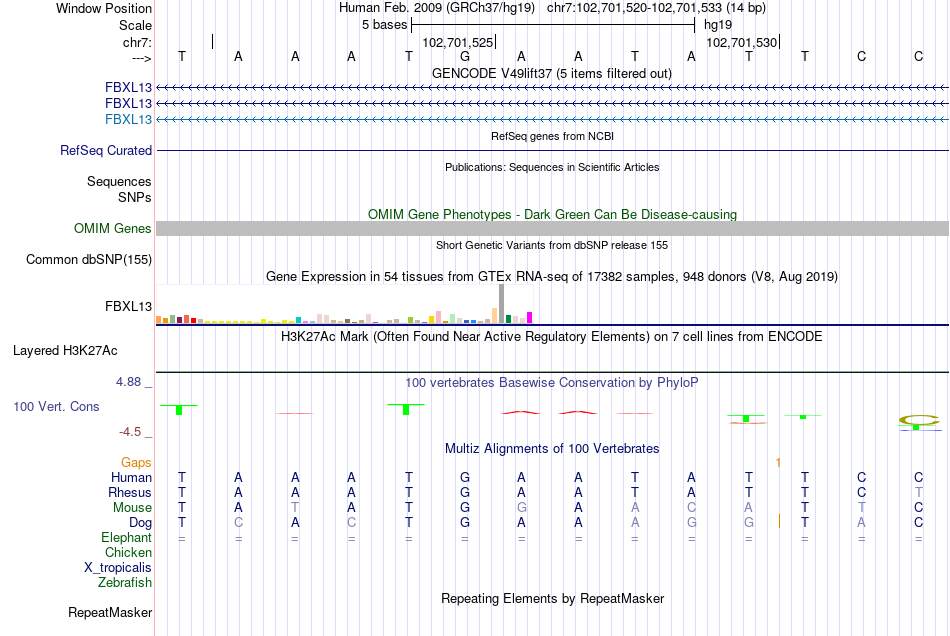Click the orange insertion mark in Dog row
This screenshot has width=950, height=636.
click(x=779, y=521)
